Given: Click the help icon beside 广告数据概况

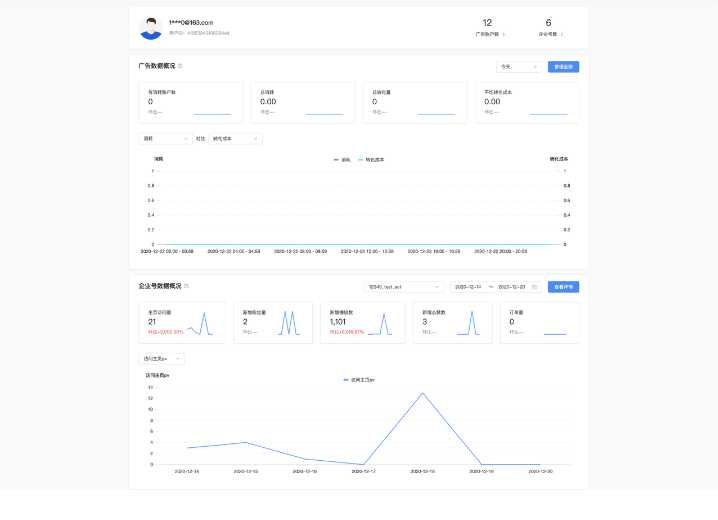Looking at the screenshot, I should click(180, 66).
